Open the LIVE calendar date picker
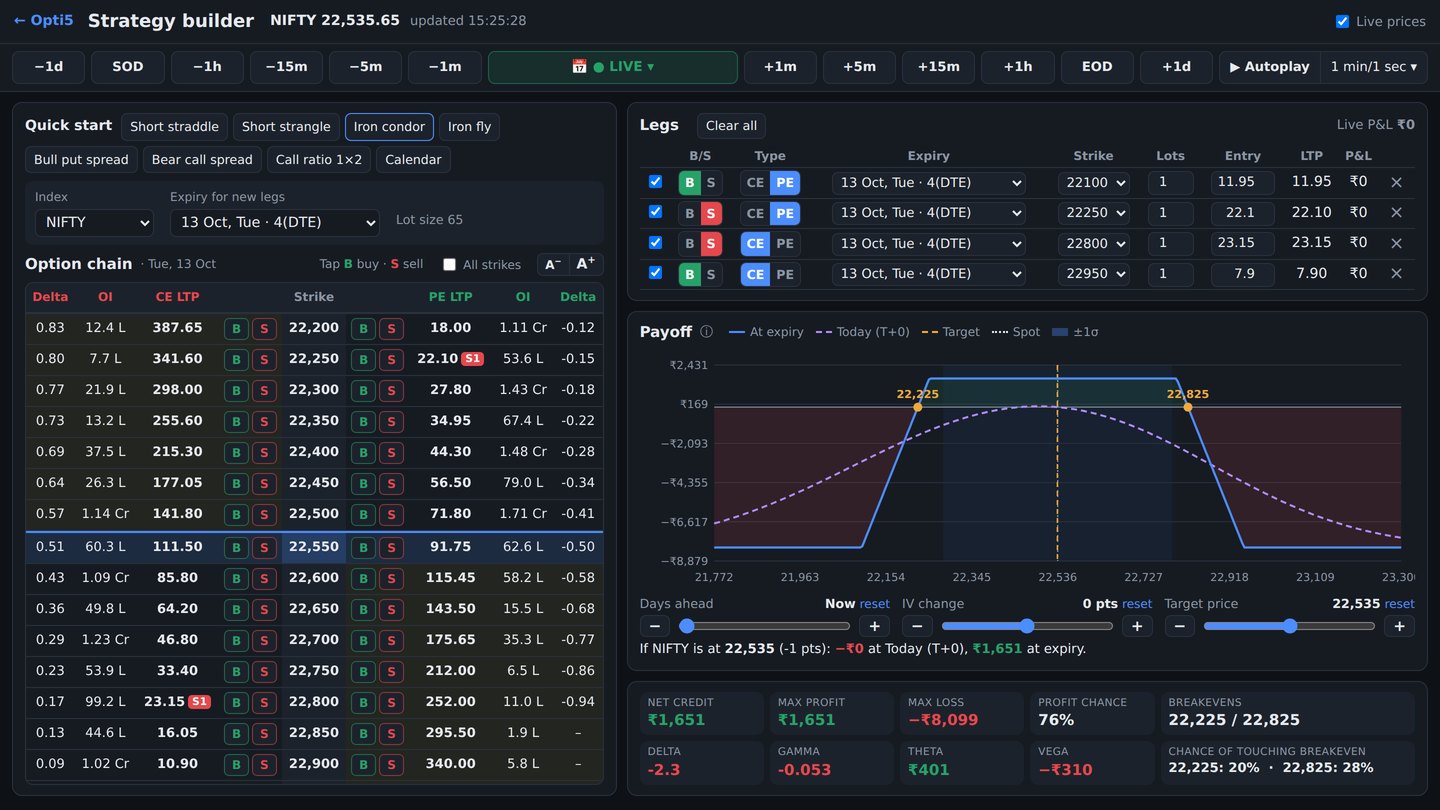The height and width of the screenshot is (810, 1440). (613, 67)
